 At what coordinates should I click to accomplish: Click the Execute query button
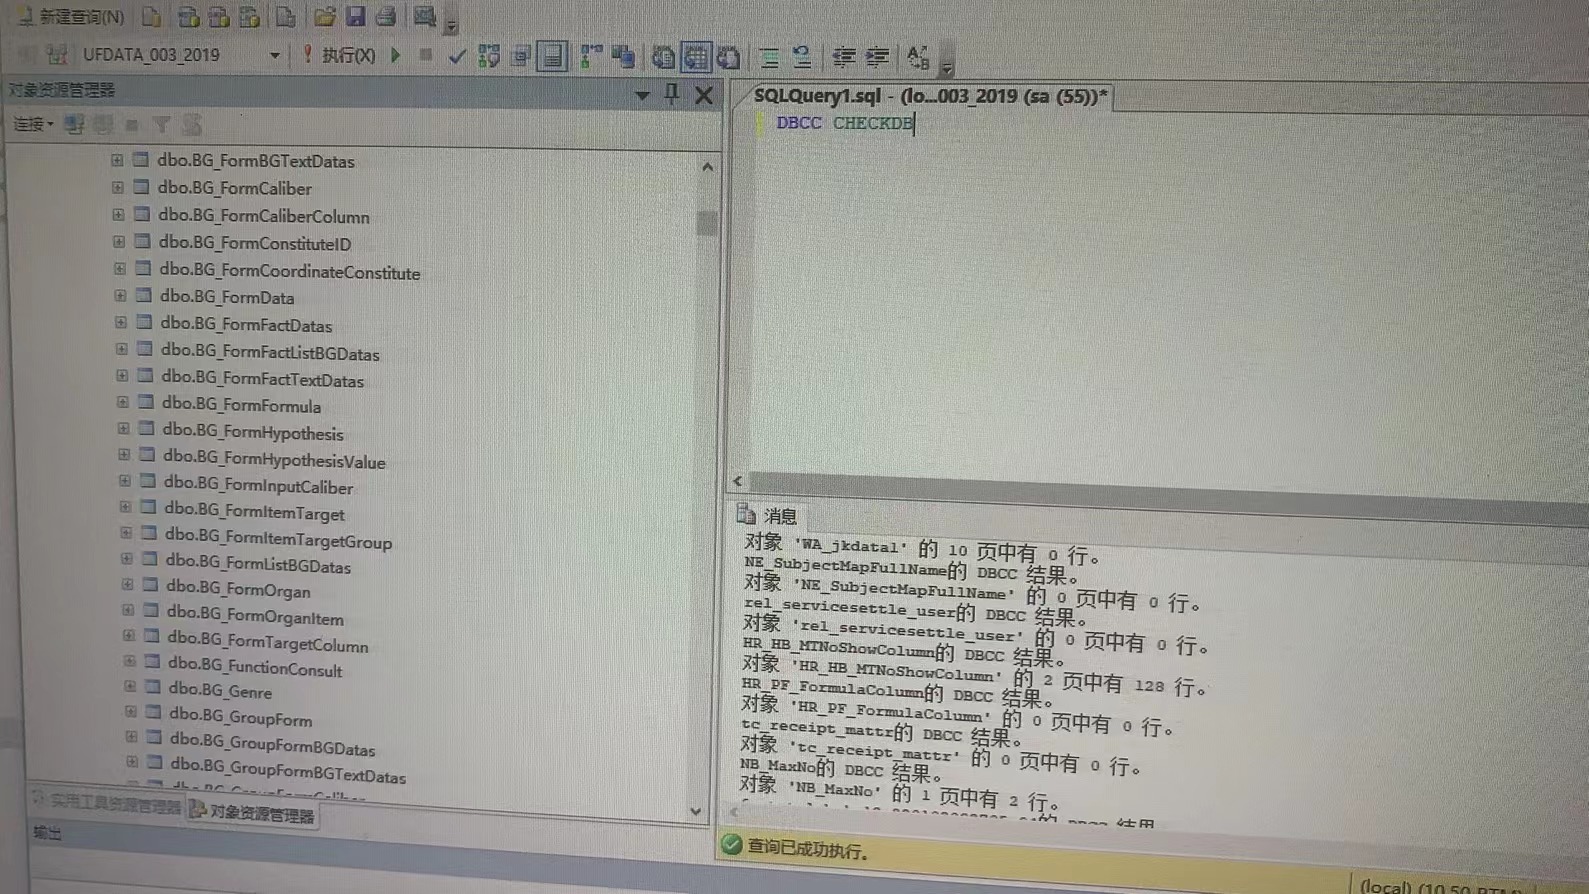(338, 55)
